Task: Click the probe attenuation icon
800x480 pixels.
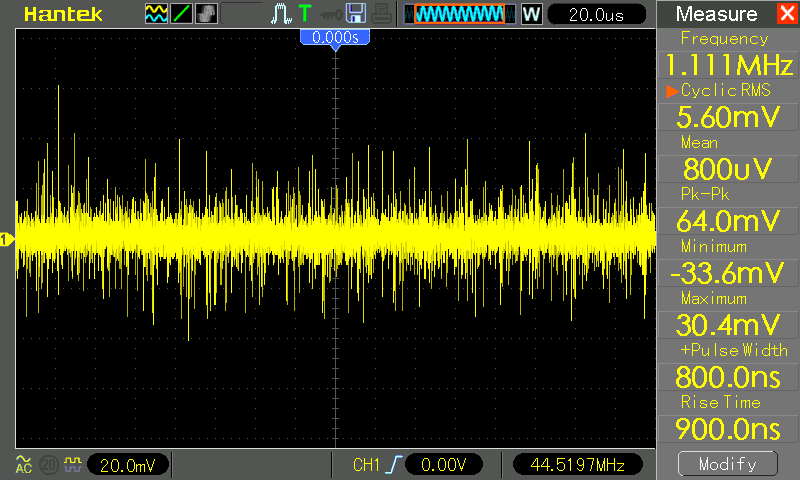Action: tap(72, 464)
